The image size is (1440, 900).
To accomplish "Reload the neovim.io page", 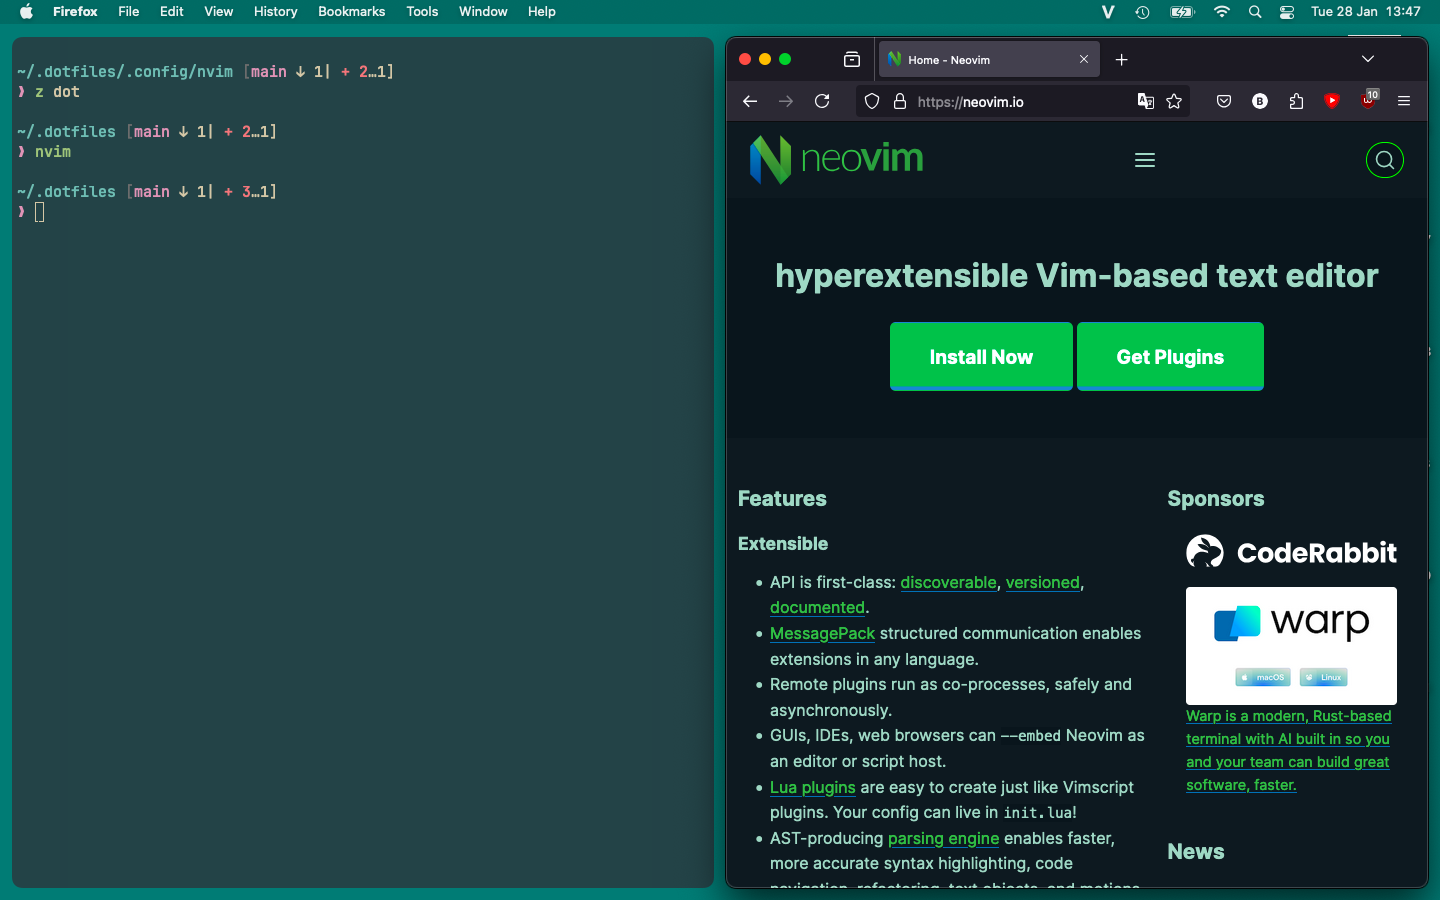I will [x=822, y=101].
